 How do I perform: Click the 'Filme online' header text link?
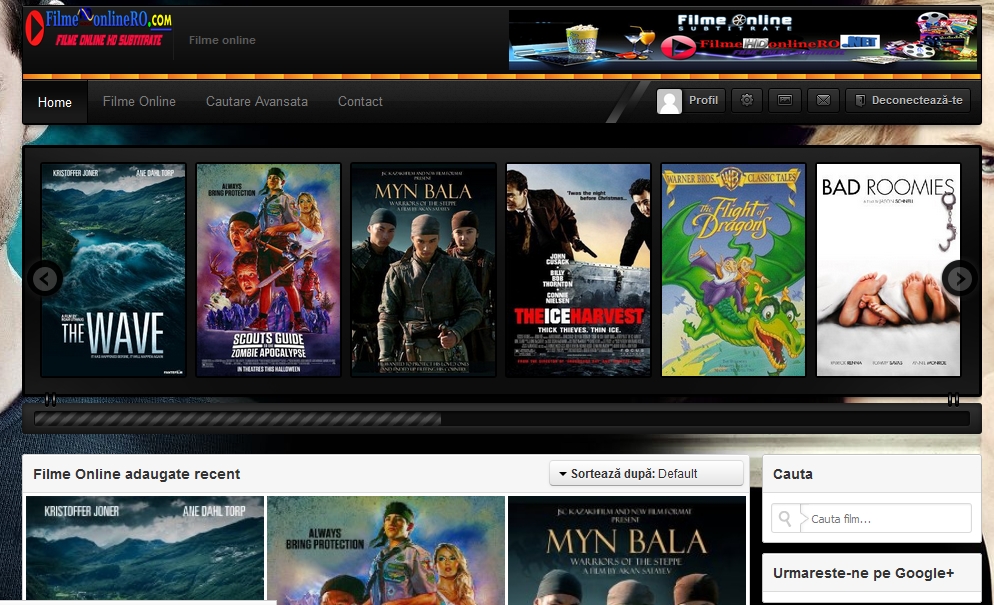[x=222, y=40]
